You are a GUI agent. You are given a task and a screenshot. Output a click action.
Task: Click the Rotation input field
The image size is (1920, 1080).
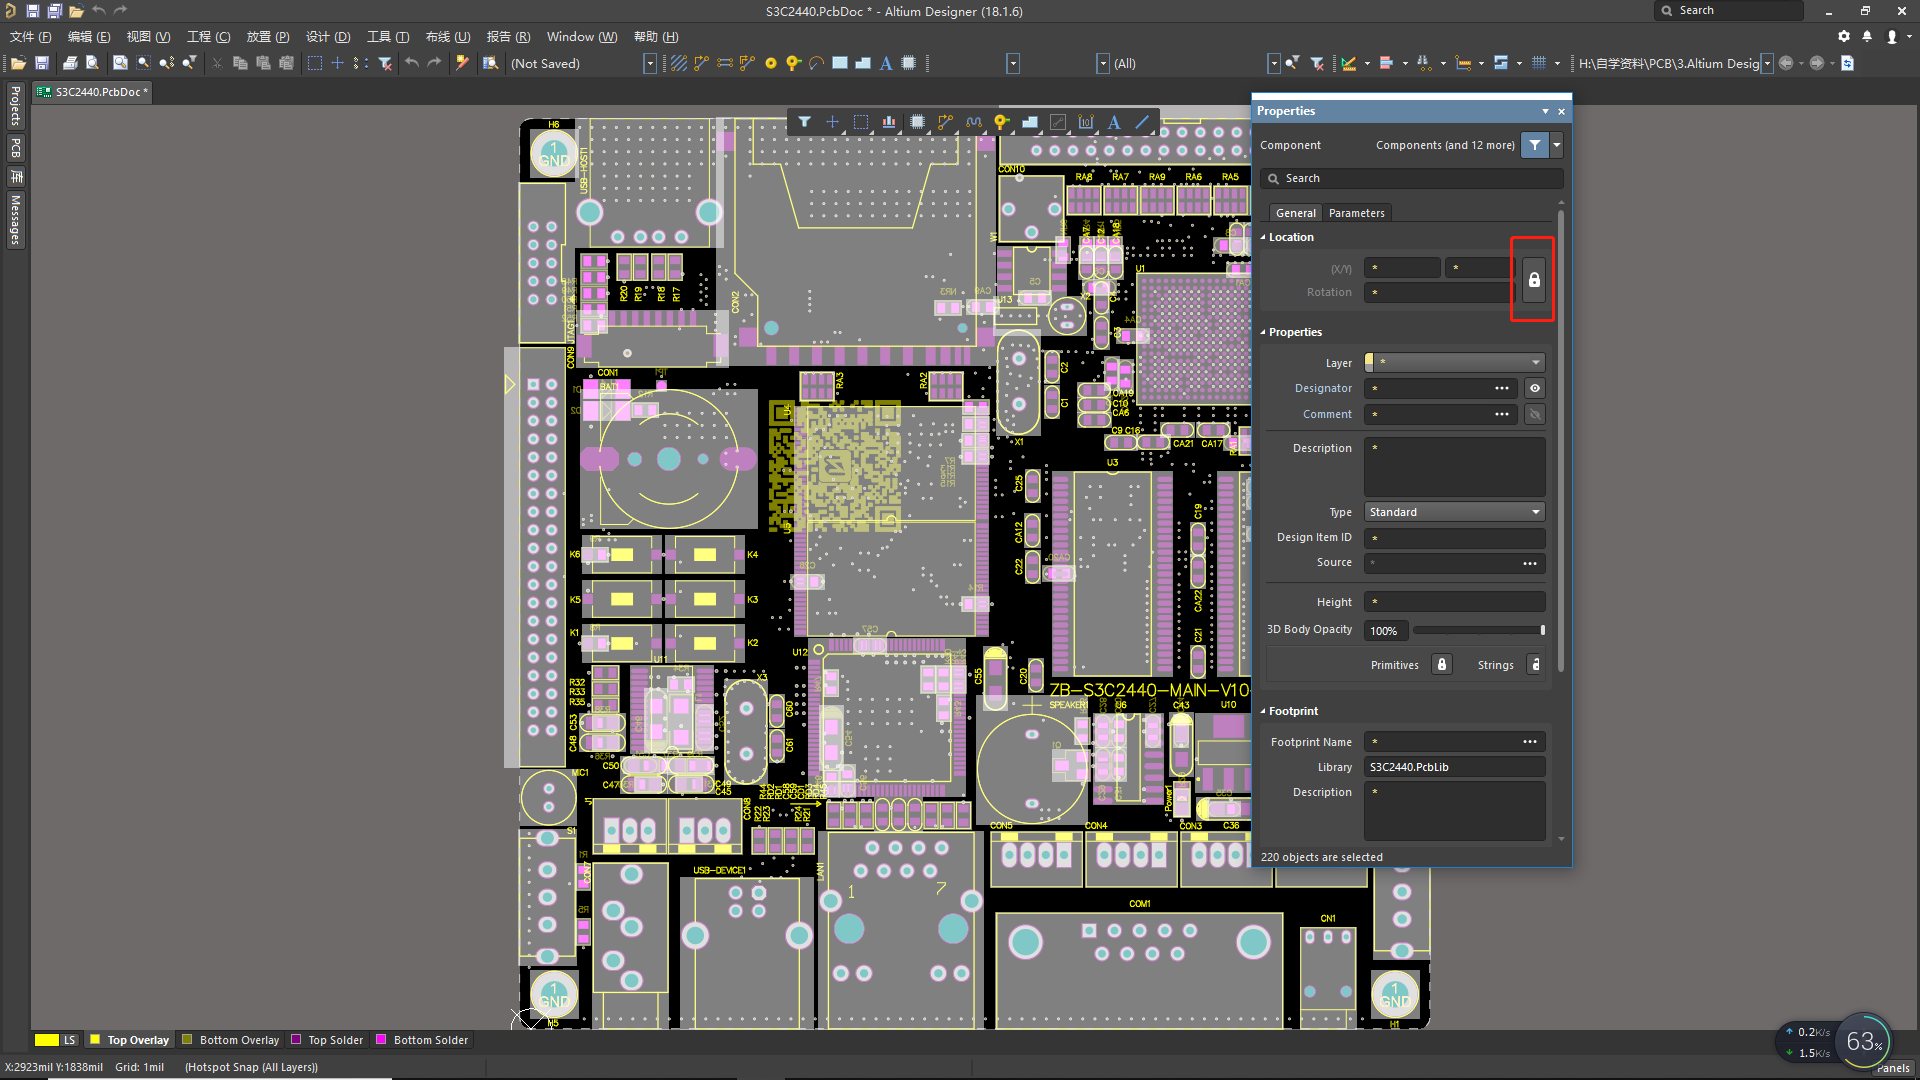click(1439, 292)
